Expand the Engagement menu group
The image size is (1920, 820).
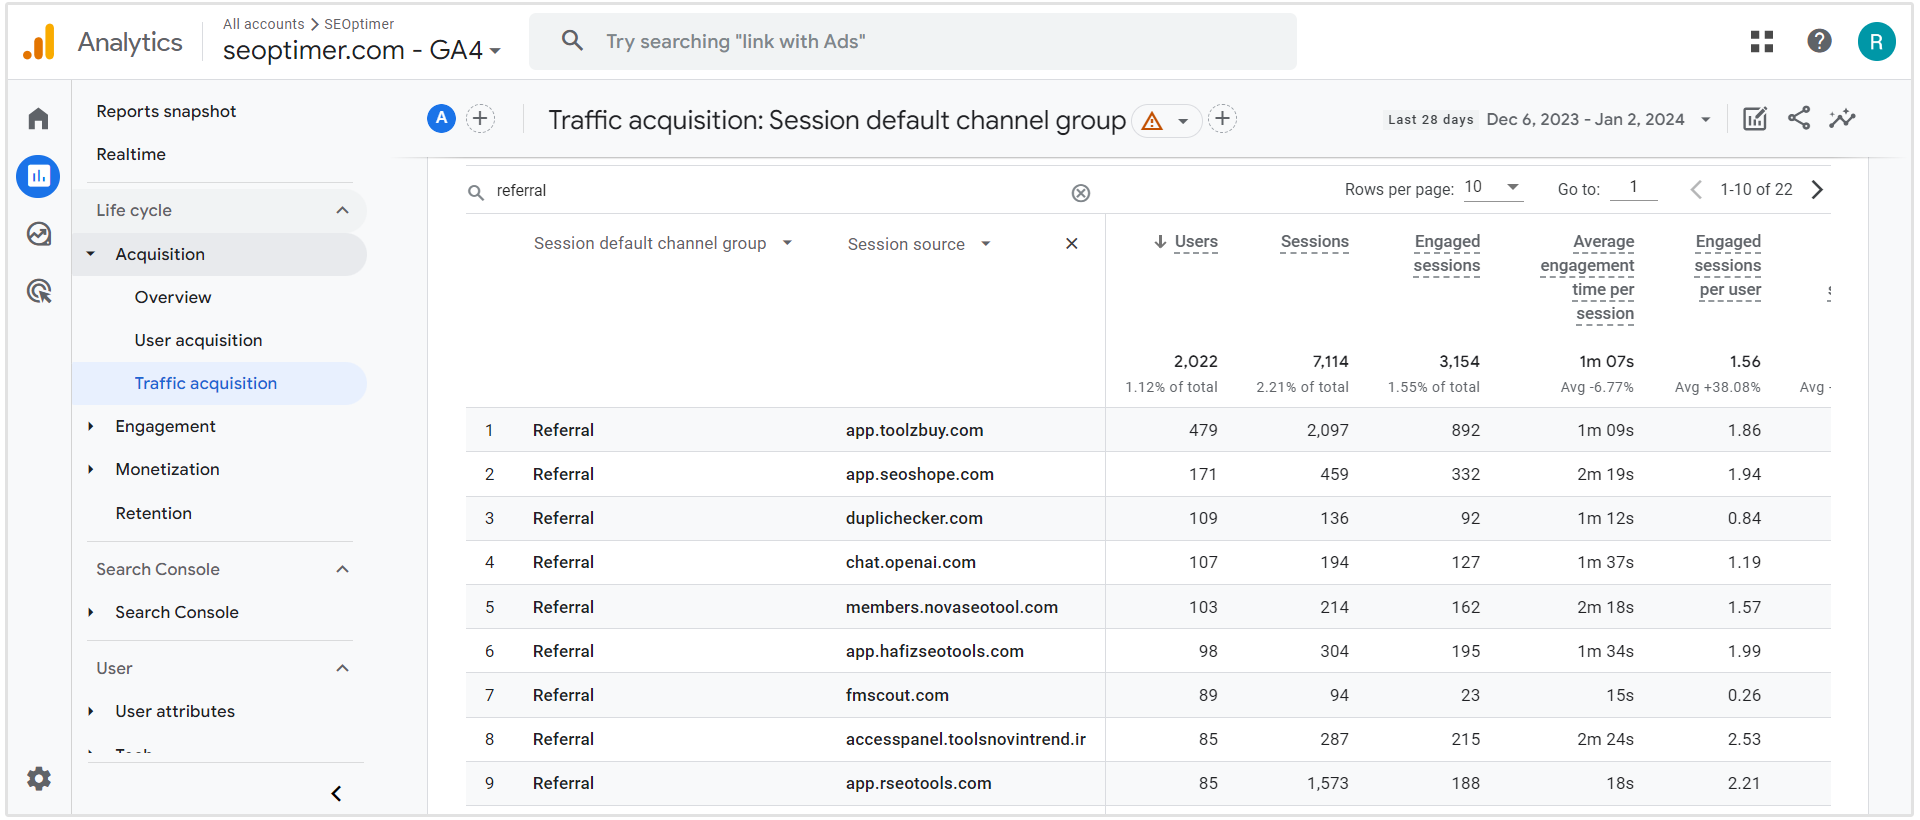tap(91, 427)
